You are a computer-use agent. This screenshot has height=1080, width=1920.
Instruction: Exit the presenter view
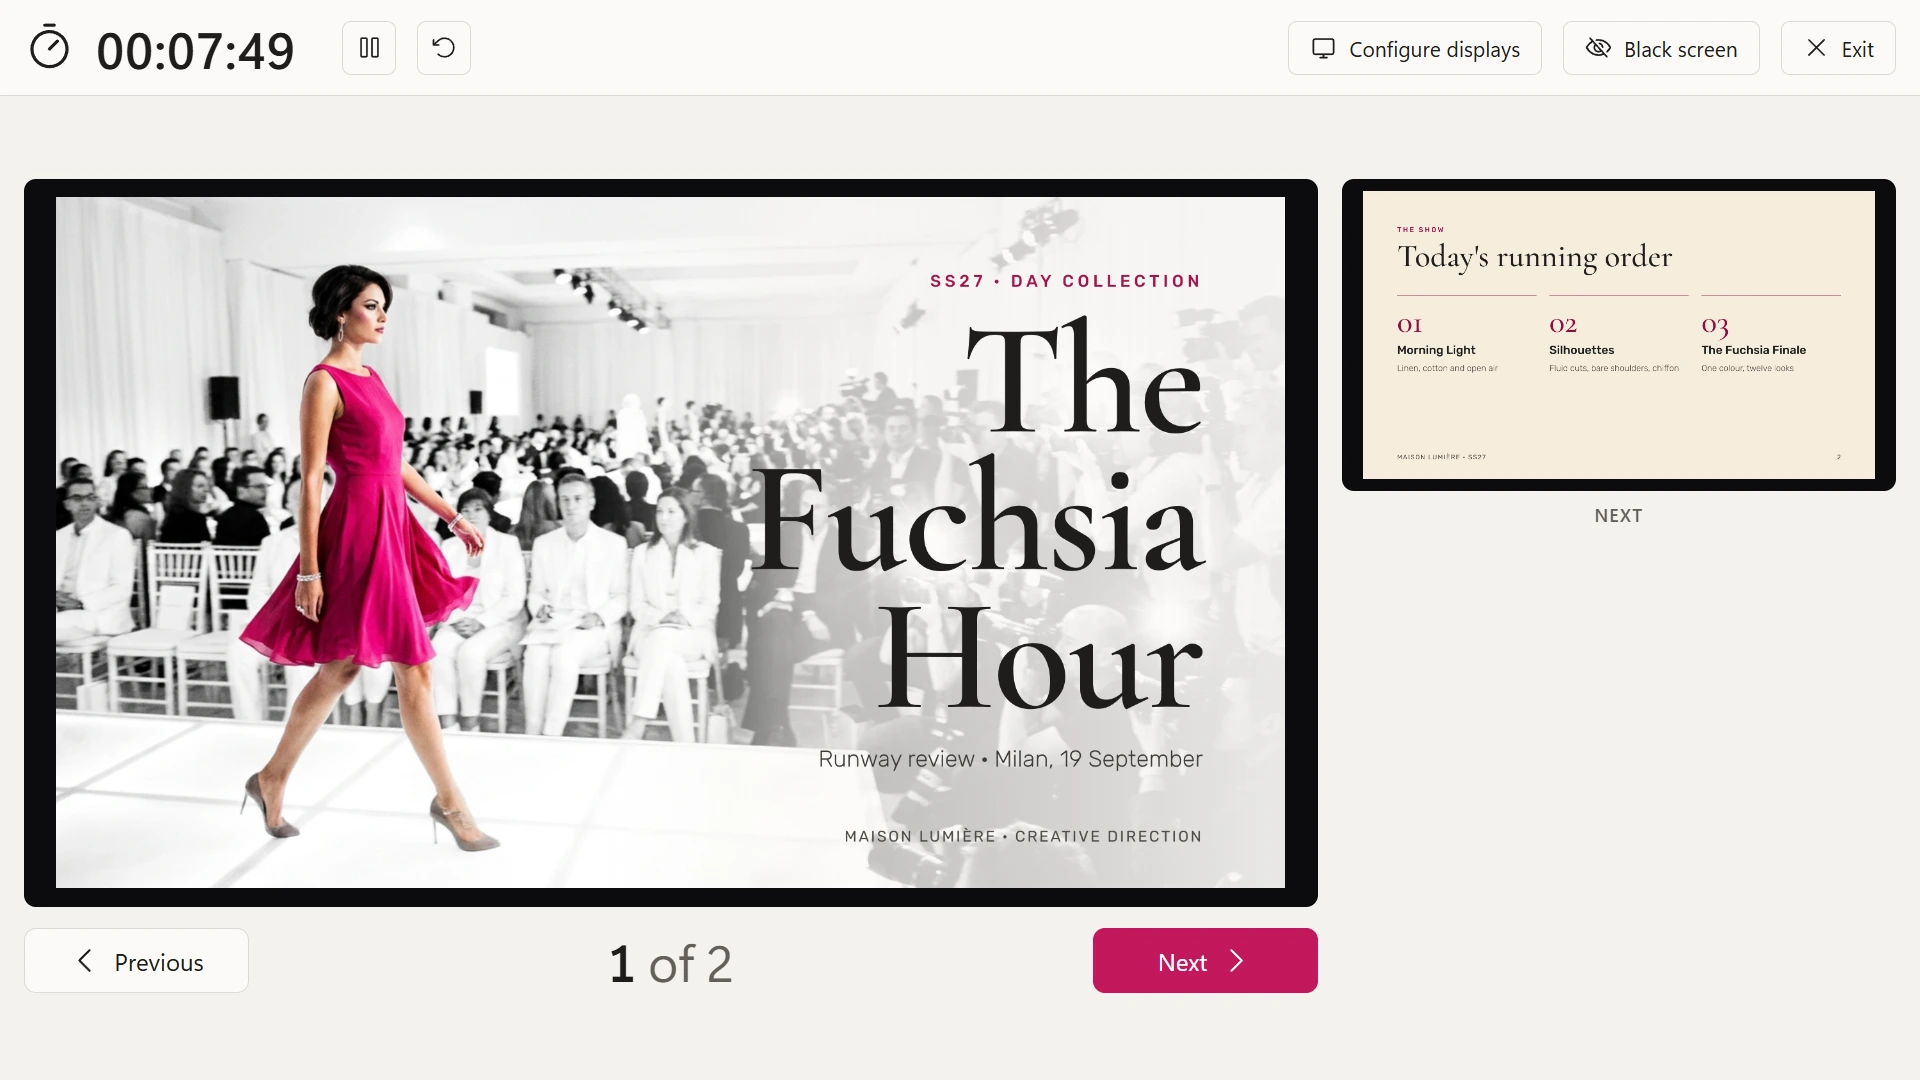click(1838, 48)
